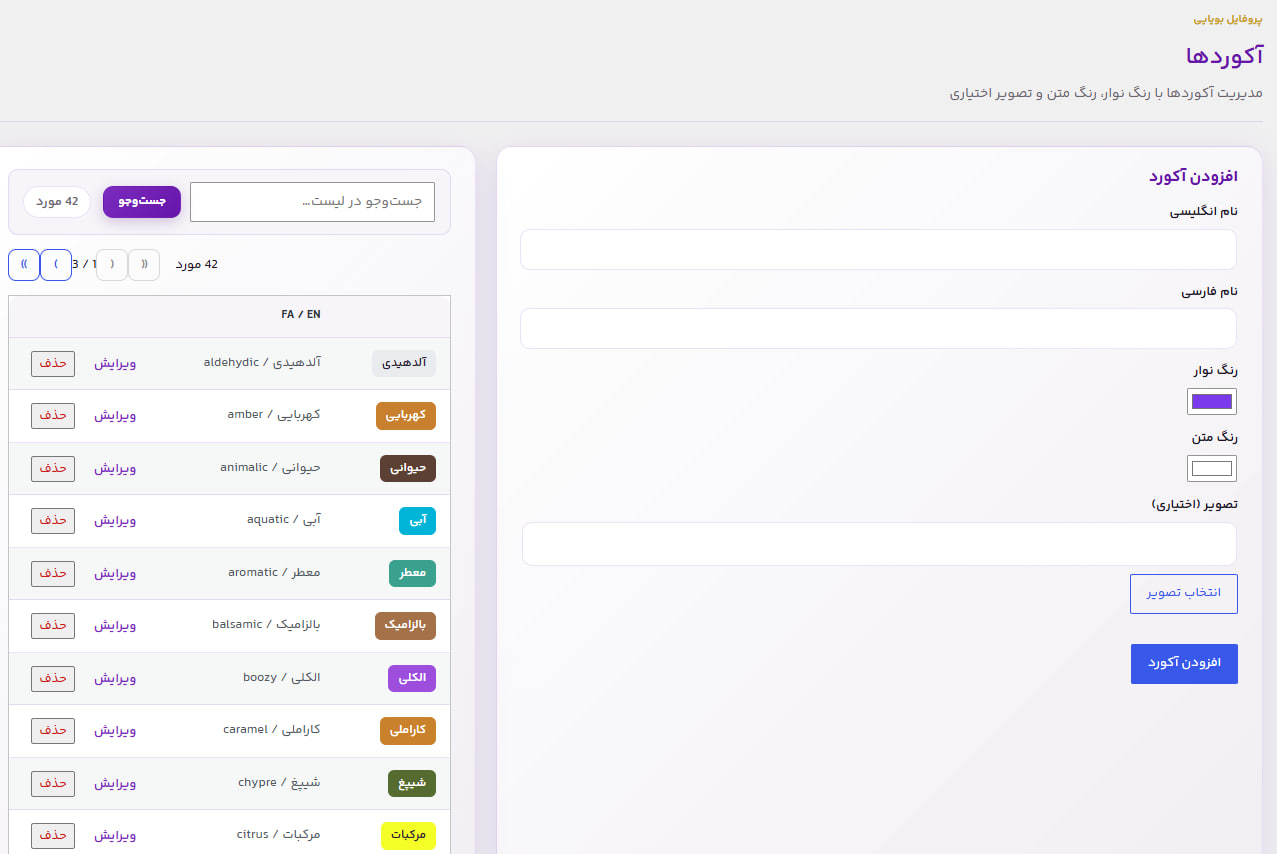Viewport: 1277px width, 854px height.
Task: Go to the last page with double-chevron button
Action: click(x=23, y=265)
